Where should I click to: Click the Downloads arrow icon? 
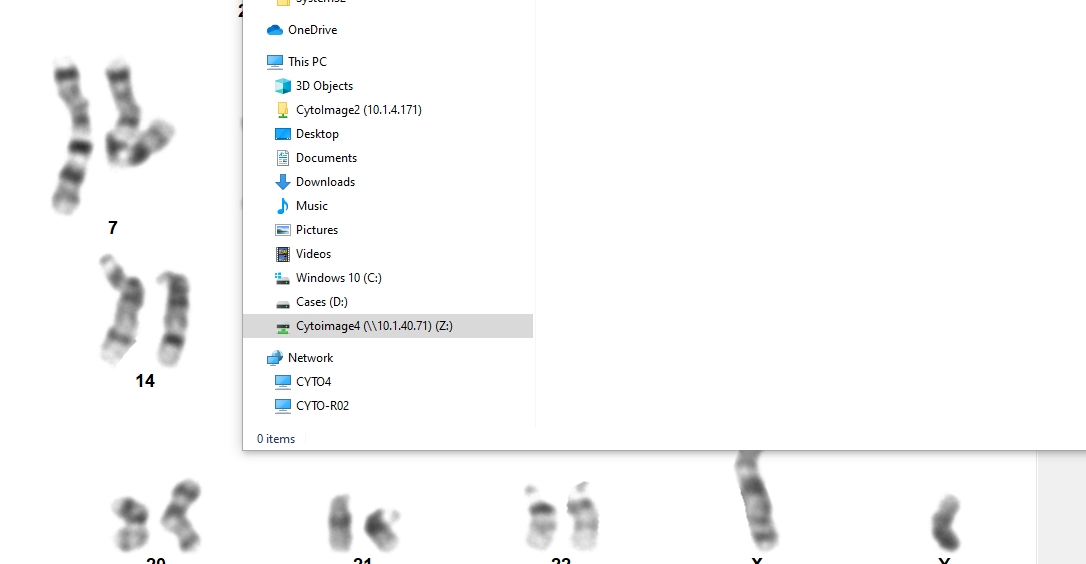(x=283, y=182)
